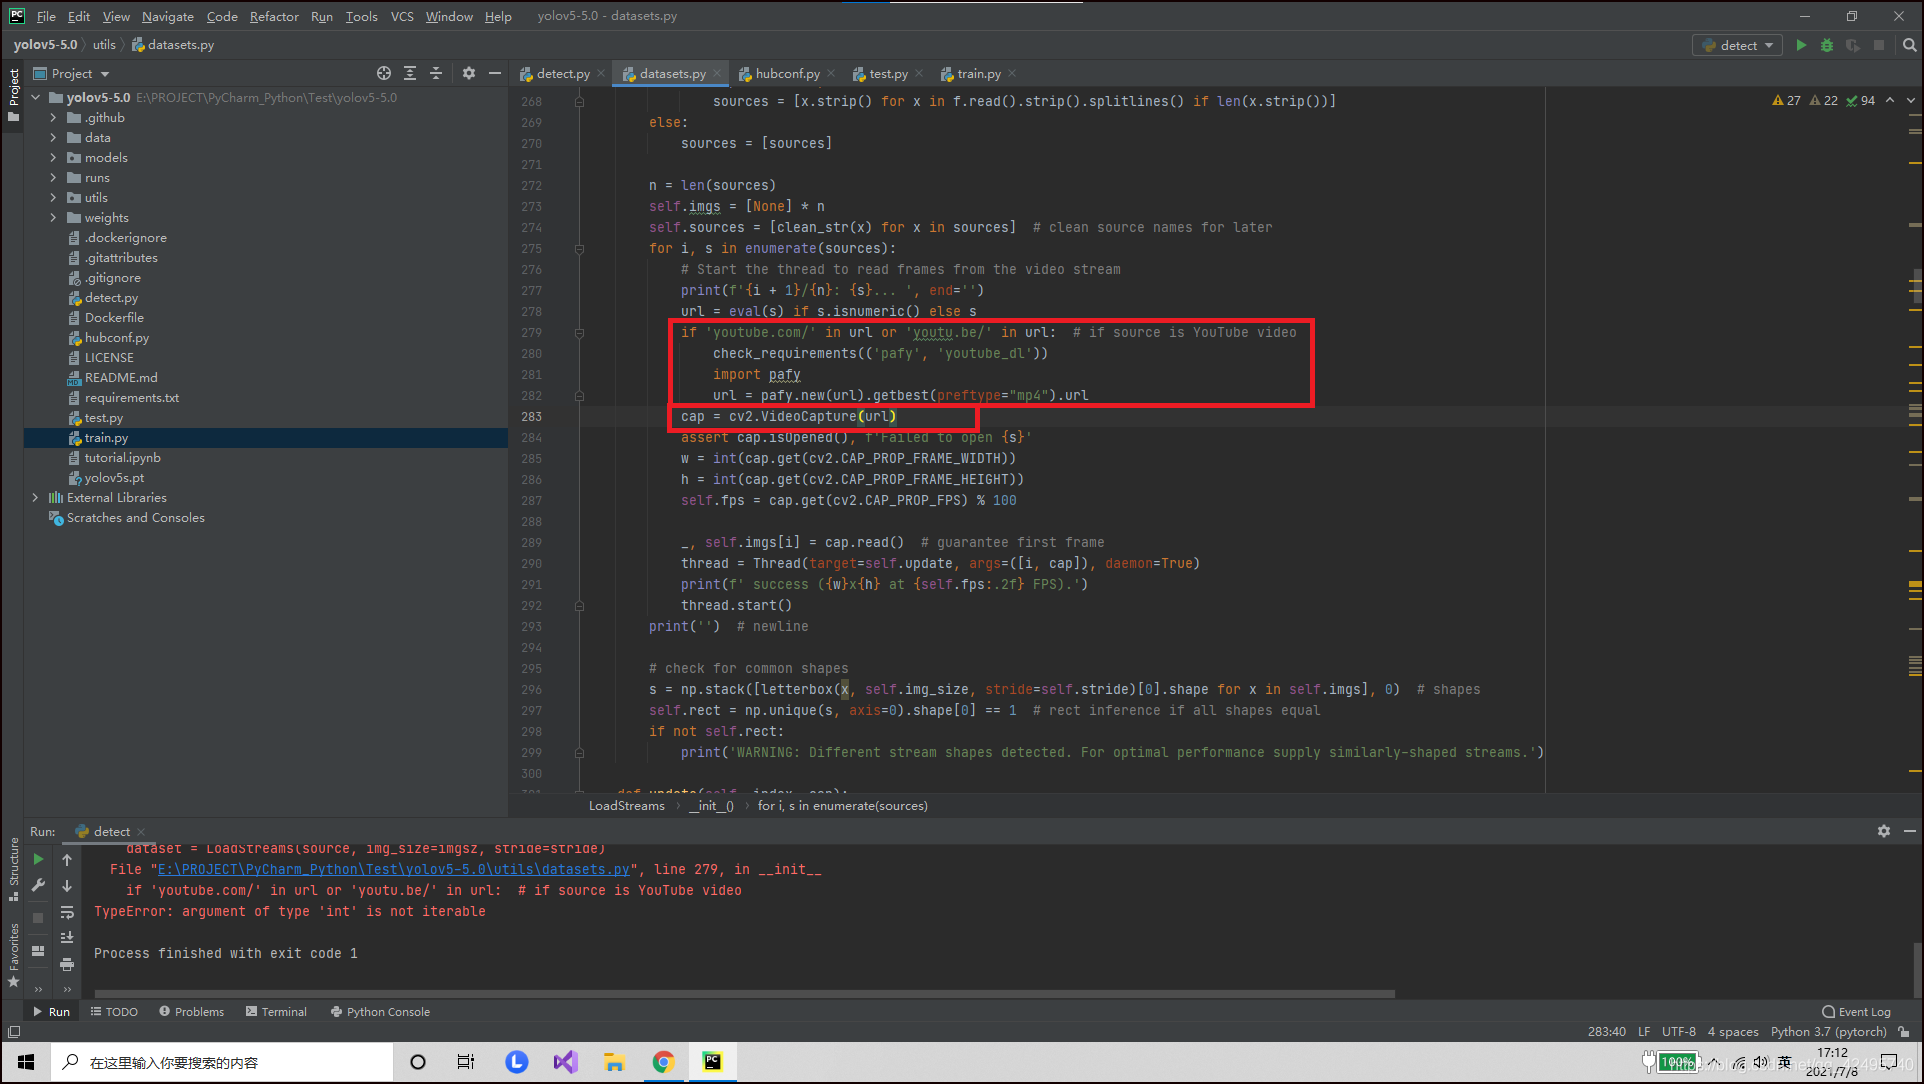The height and width of the screenshot is (1084, 1924).
Task: Toggle the Favorites side panel
Action: pyautogui.click(x=13, y=953)
